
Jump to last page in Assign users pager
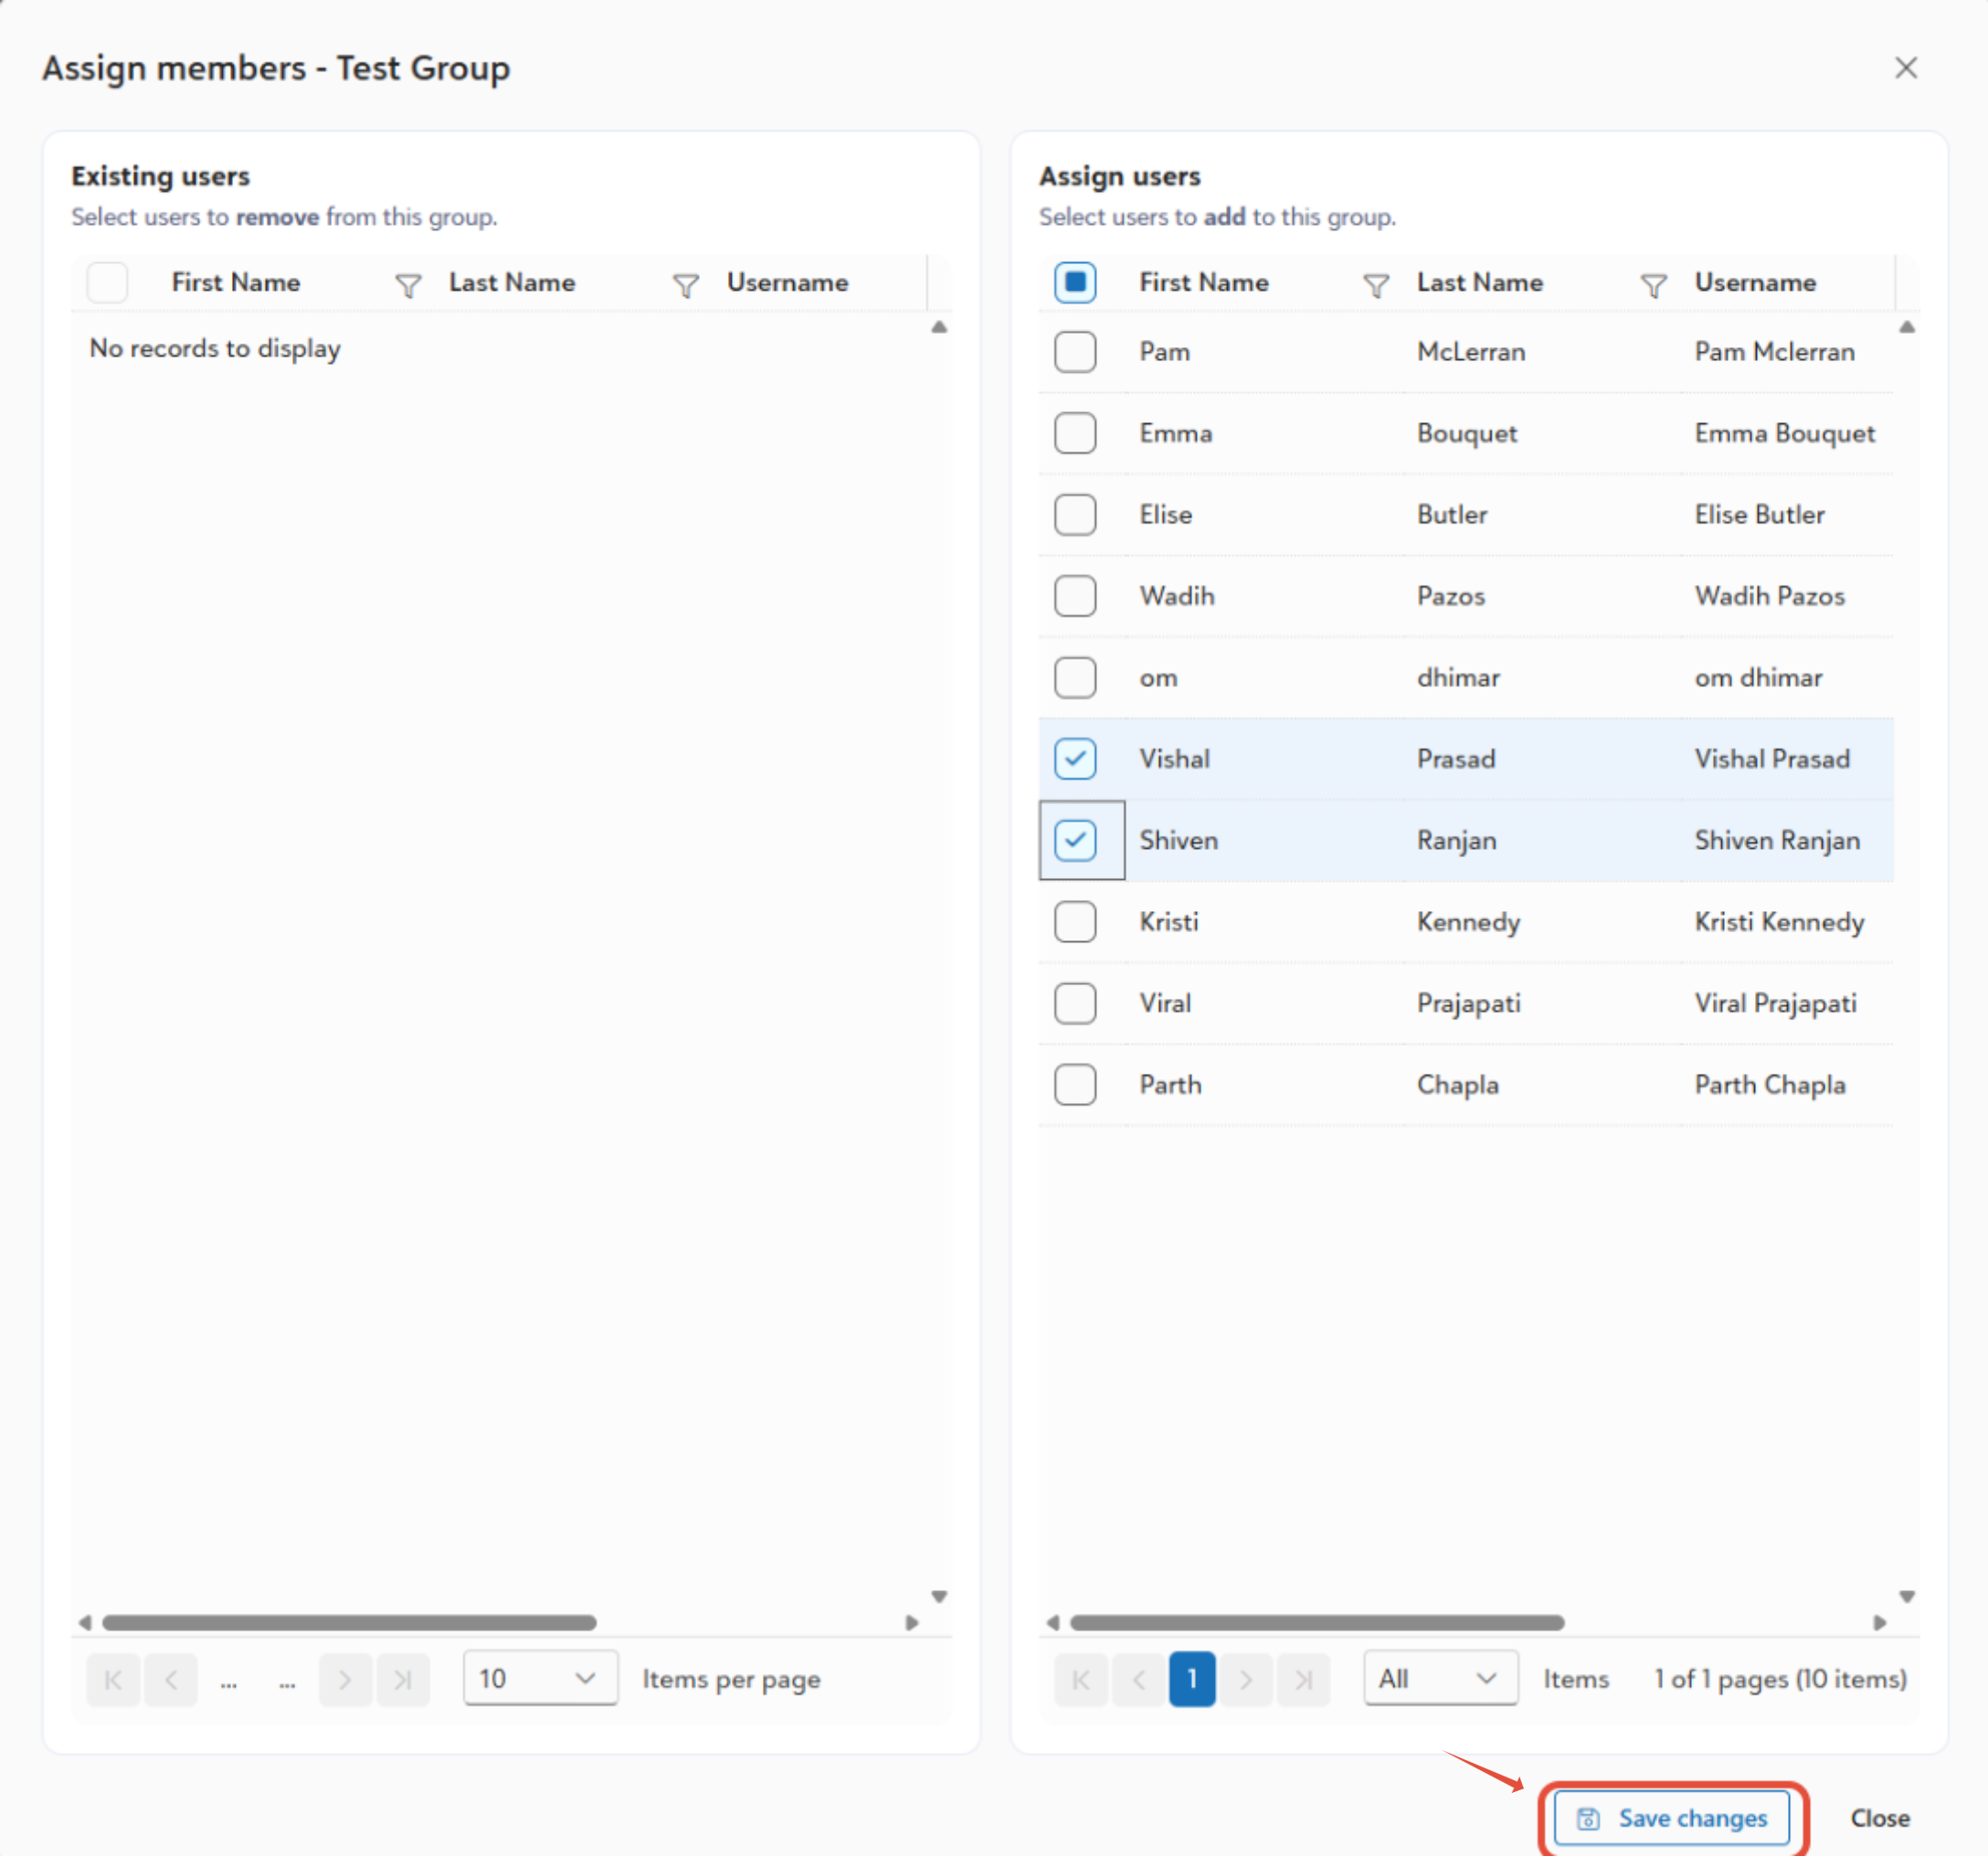(x=1304, y=1679)
